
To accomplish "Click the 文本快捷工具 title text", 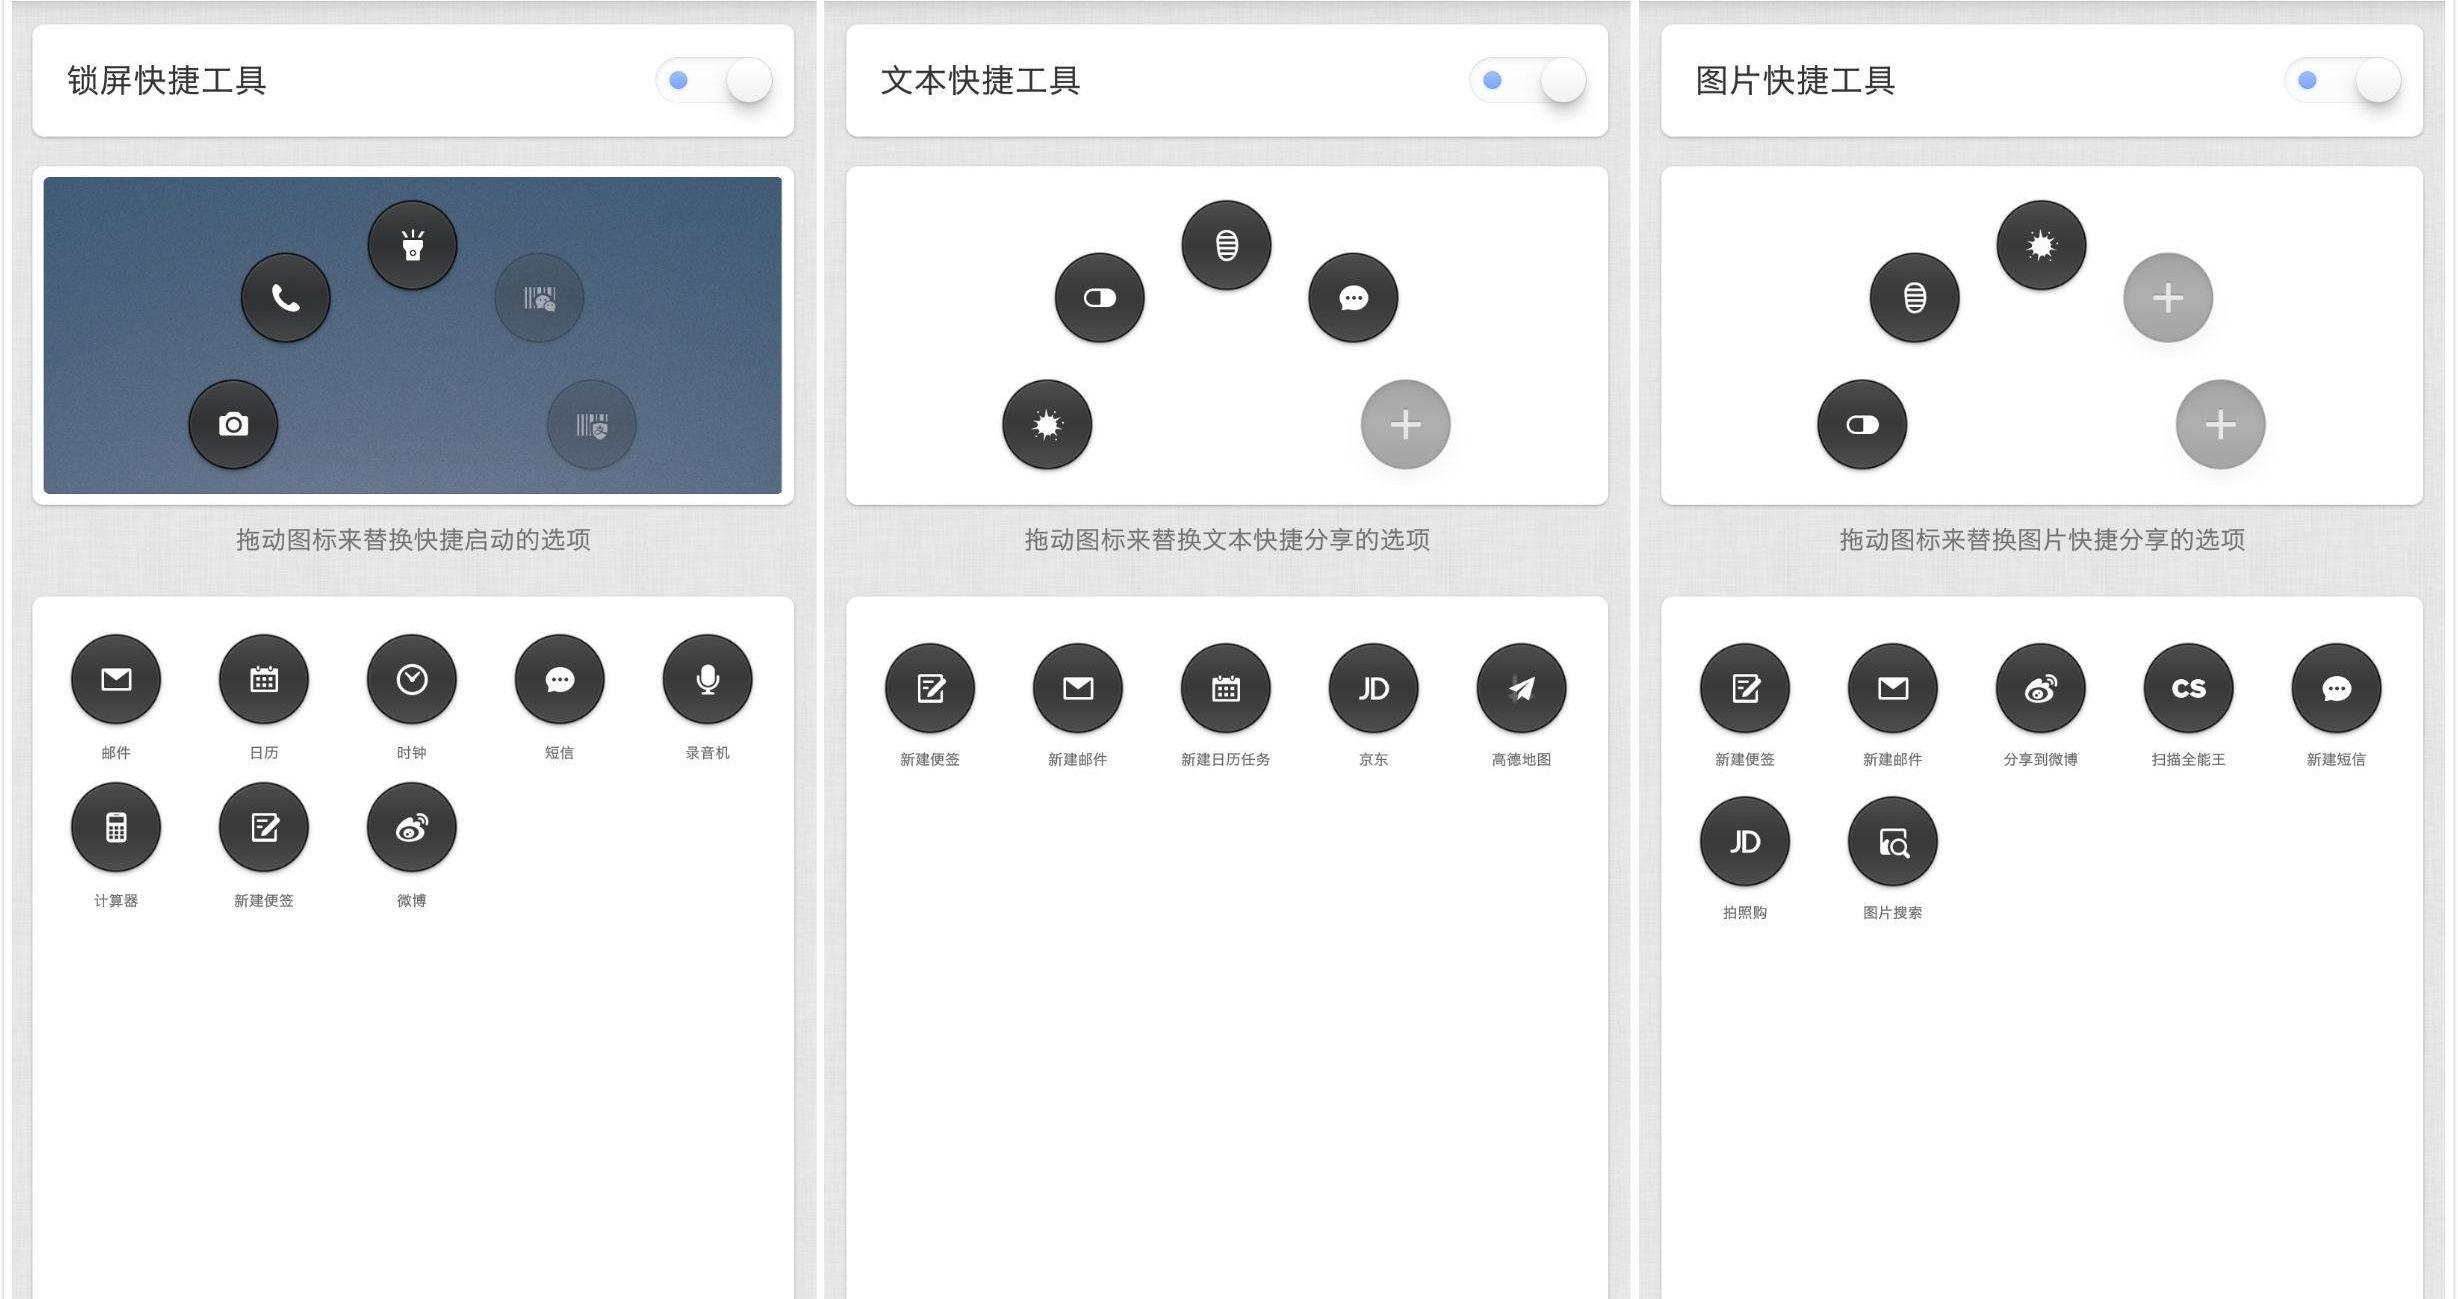I will click(981, 80).
